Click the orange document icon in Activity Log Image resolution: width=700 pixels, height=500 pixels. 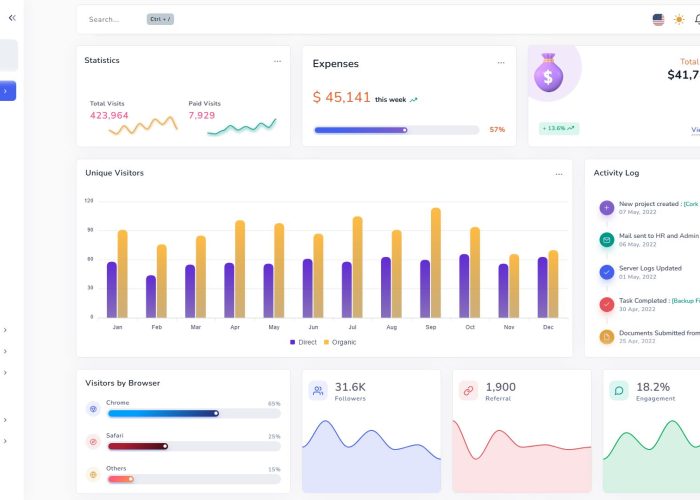(x=606, y=337)
